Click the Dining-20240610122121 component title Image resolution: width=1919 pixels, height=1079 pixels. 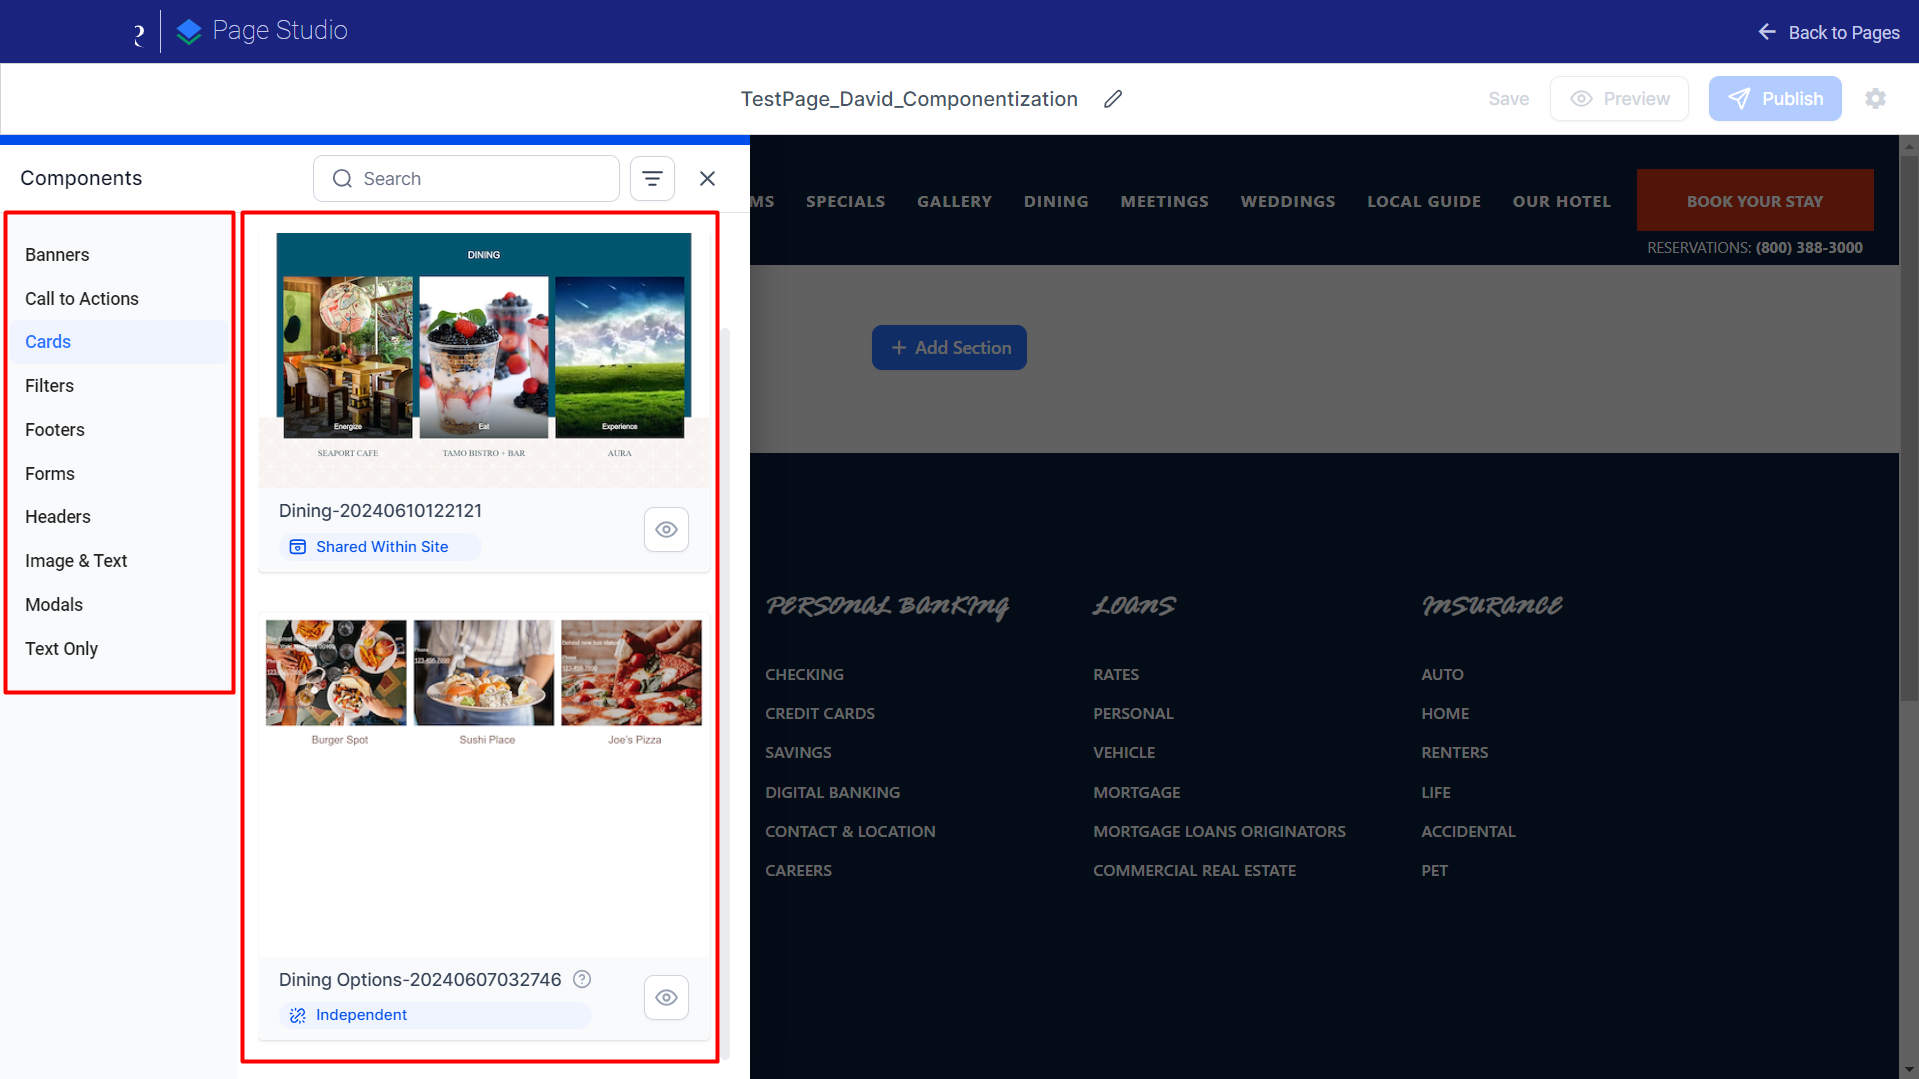click(380, 511)
